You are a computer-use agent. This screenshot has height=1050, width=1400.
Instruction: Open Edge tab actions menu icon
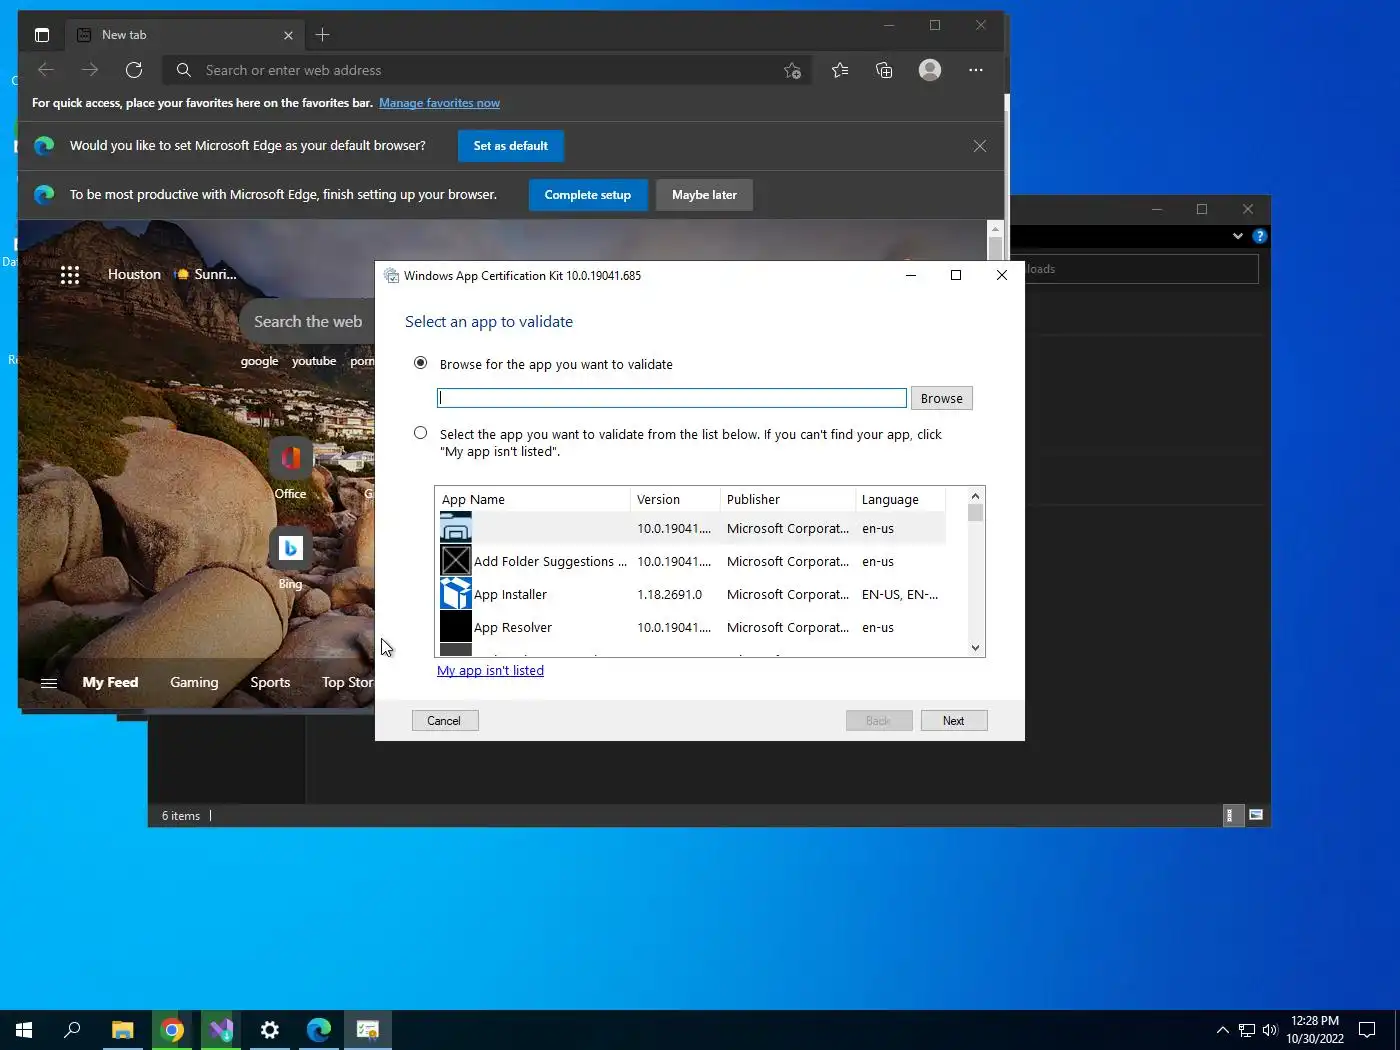[42, 35]
